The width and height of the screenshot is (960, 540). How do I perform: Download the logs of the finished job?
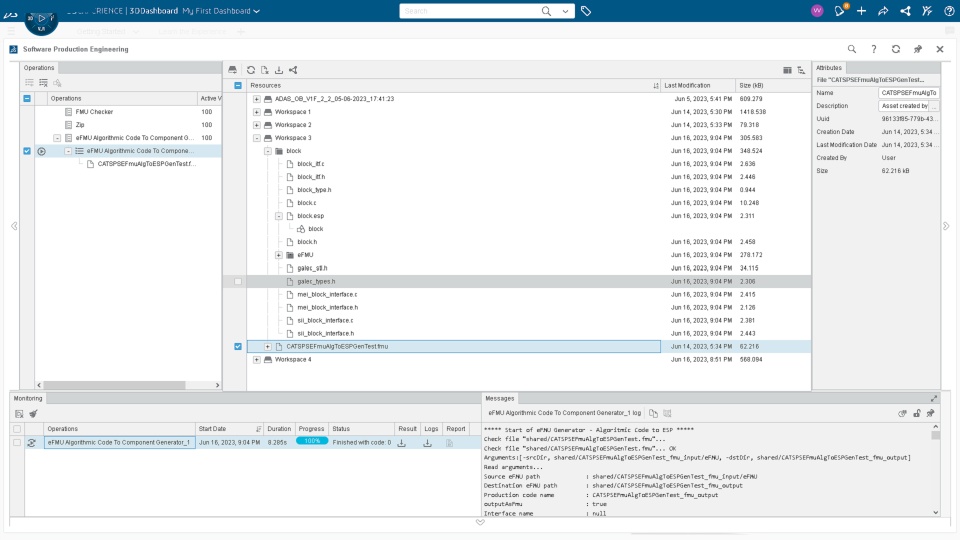(x=427, y=443)
